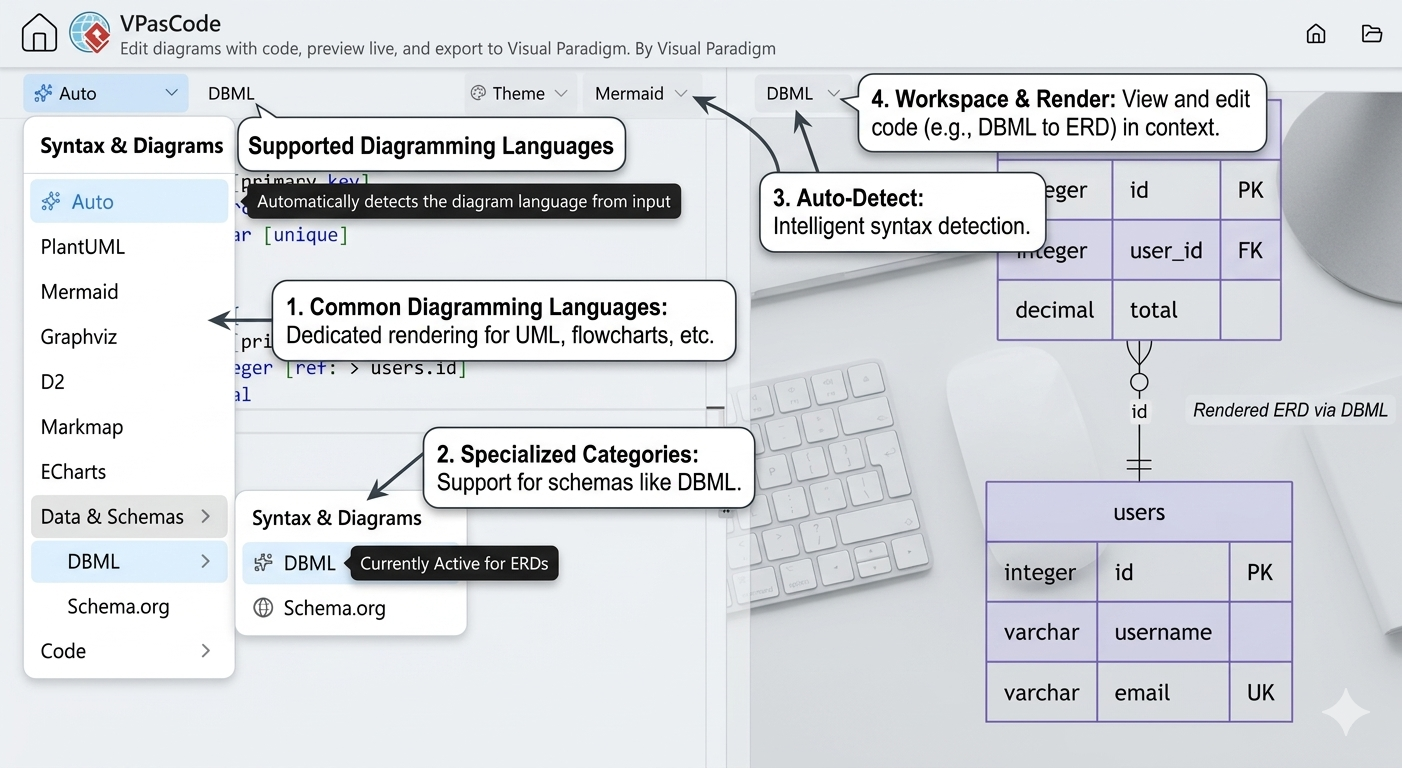This screenshot has height=768, width=1402.
Task: Expand the Data & Schemas submenu arrow
Action: pyautogui.click(x=206, y=516)
